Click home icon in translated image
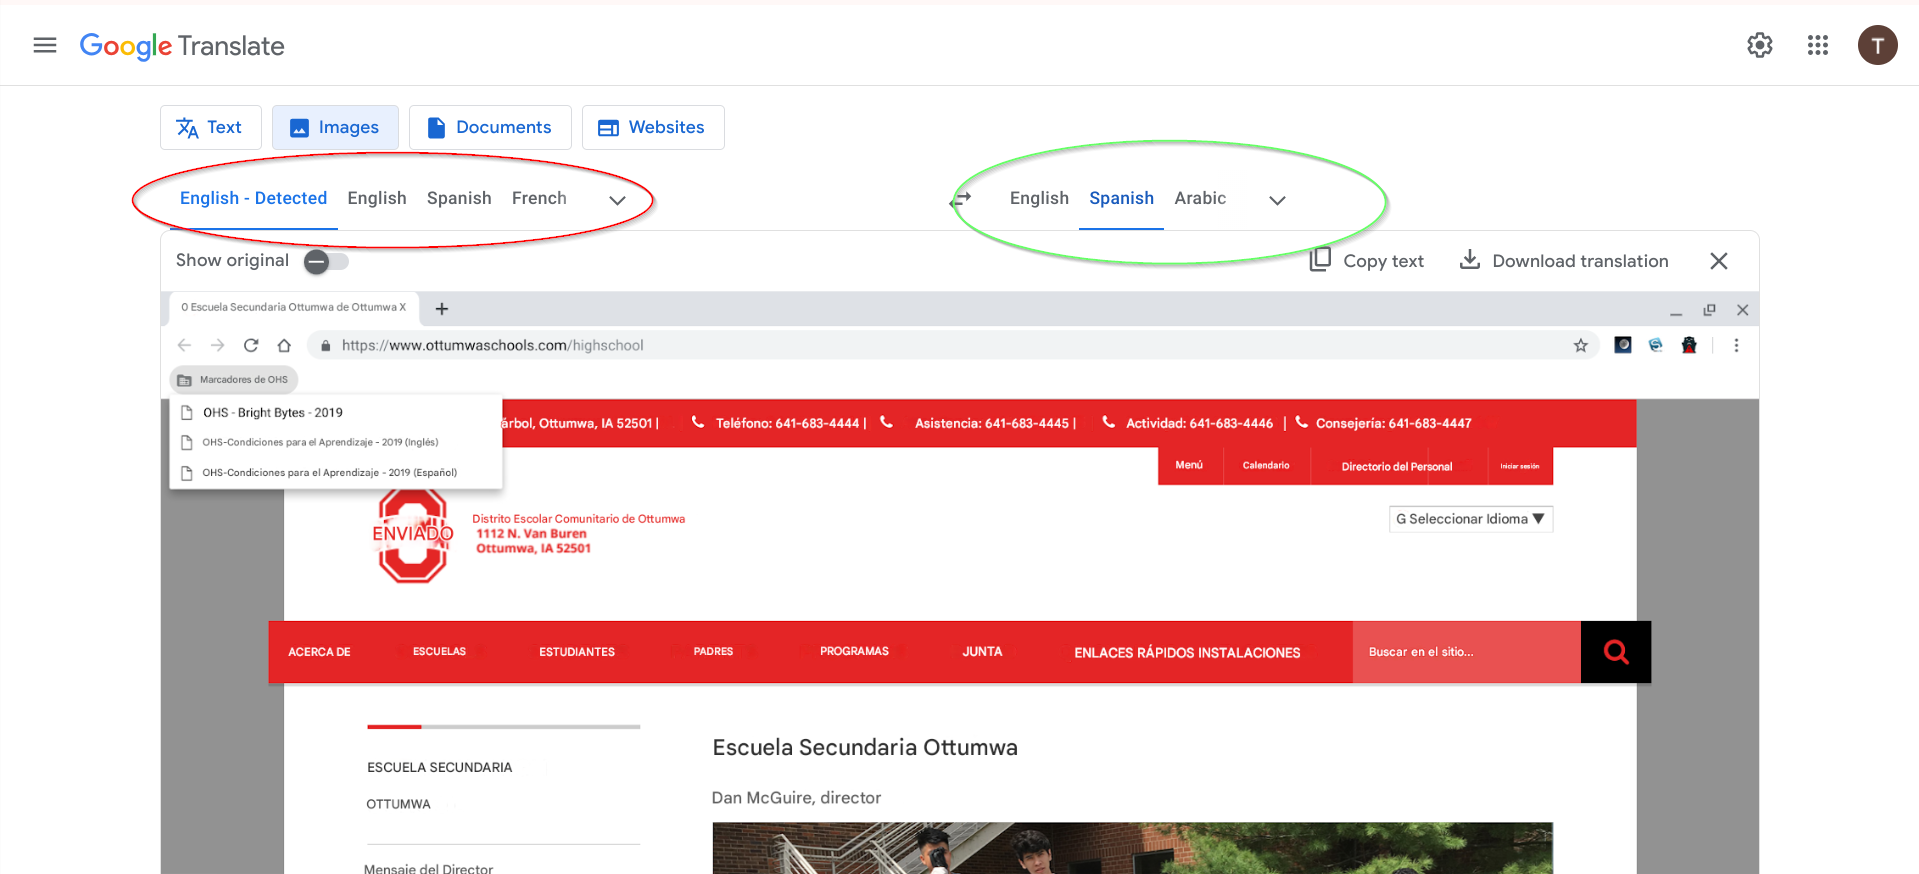The image size is (1919, 874). point(284,345)
